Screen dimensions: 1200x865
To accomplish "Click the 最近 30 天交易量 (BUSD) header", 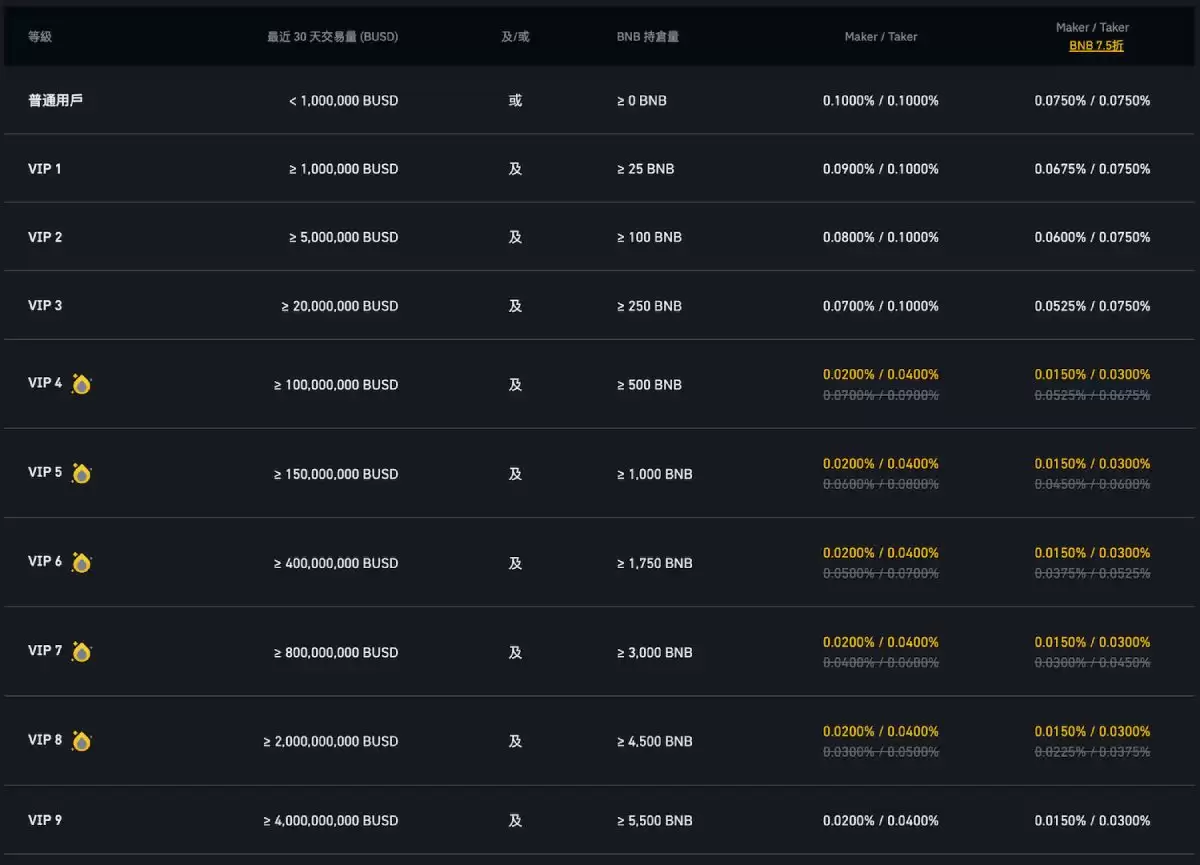I will pyautogui.click(x=332, y=37).
